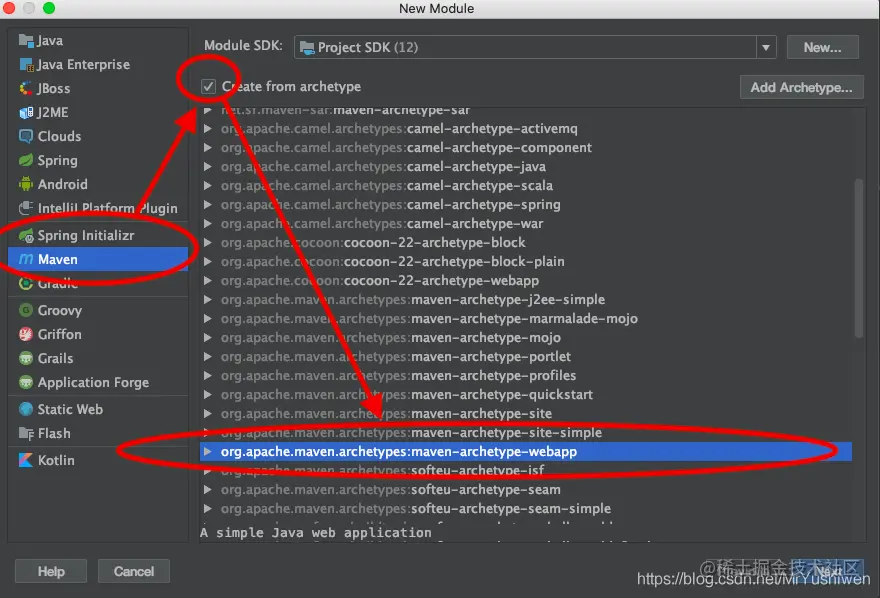Image resolution: width=880 pixels, height=598 pixels.
Task: Click the Clouds icon
Action: click(x=26, y=136)
